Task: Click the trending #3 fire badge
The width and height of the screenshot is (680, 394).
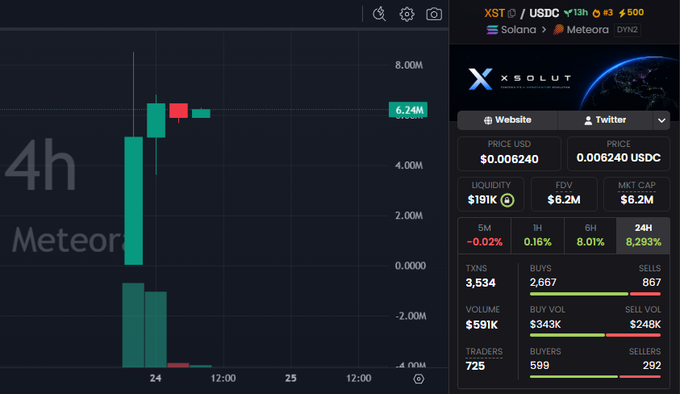Action: click(603, 13)
